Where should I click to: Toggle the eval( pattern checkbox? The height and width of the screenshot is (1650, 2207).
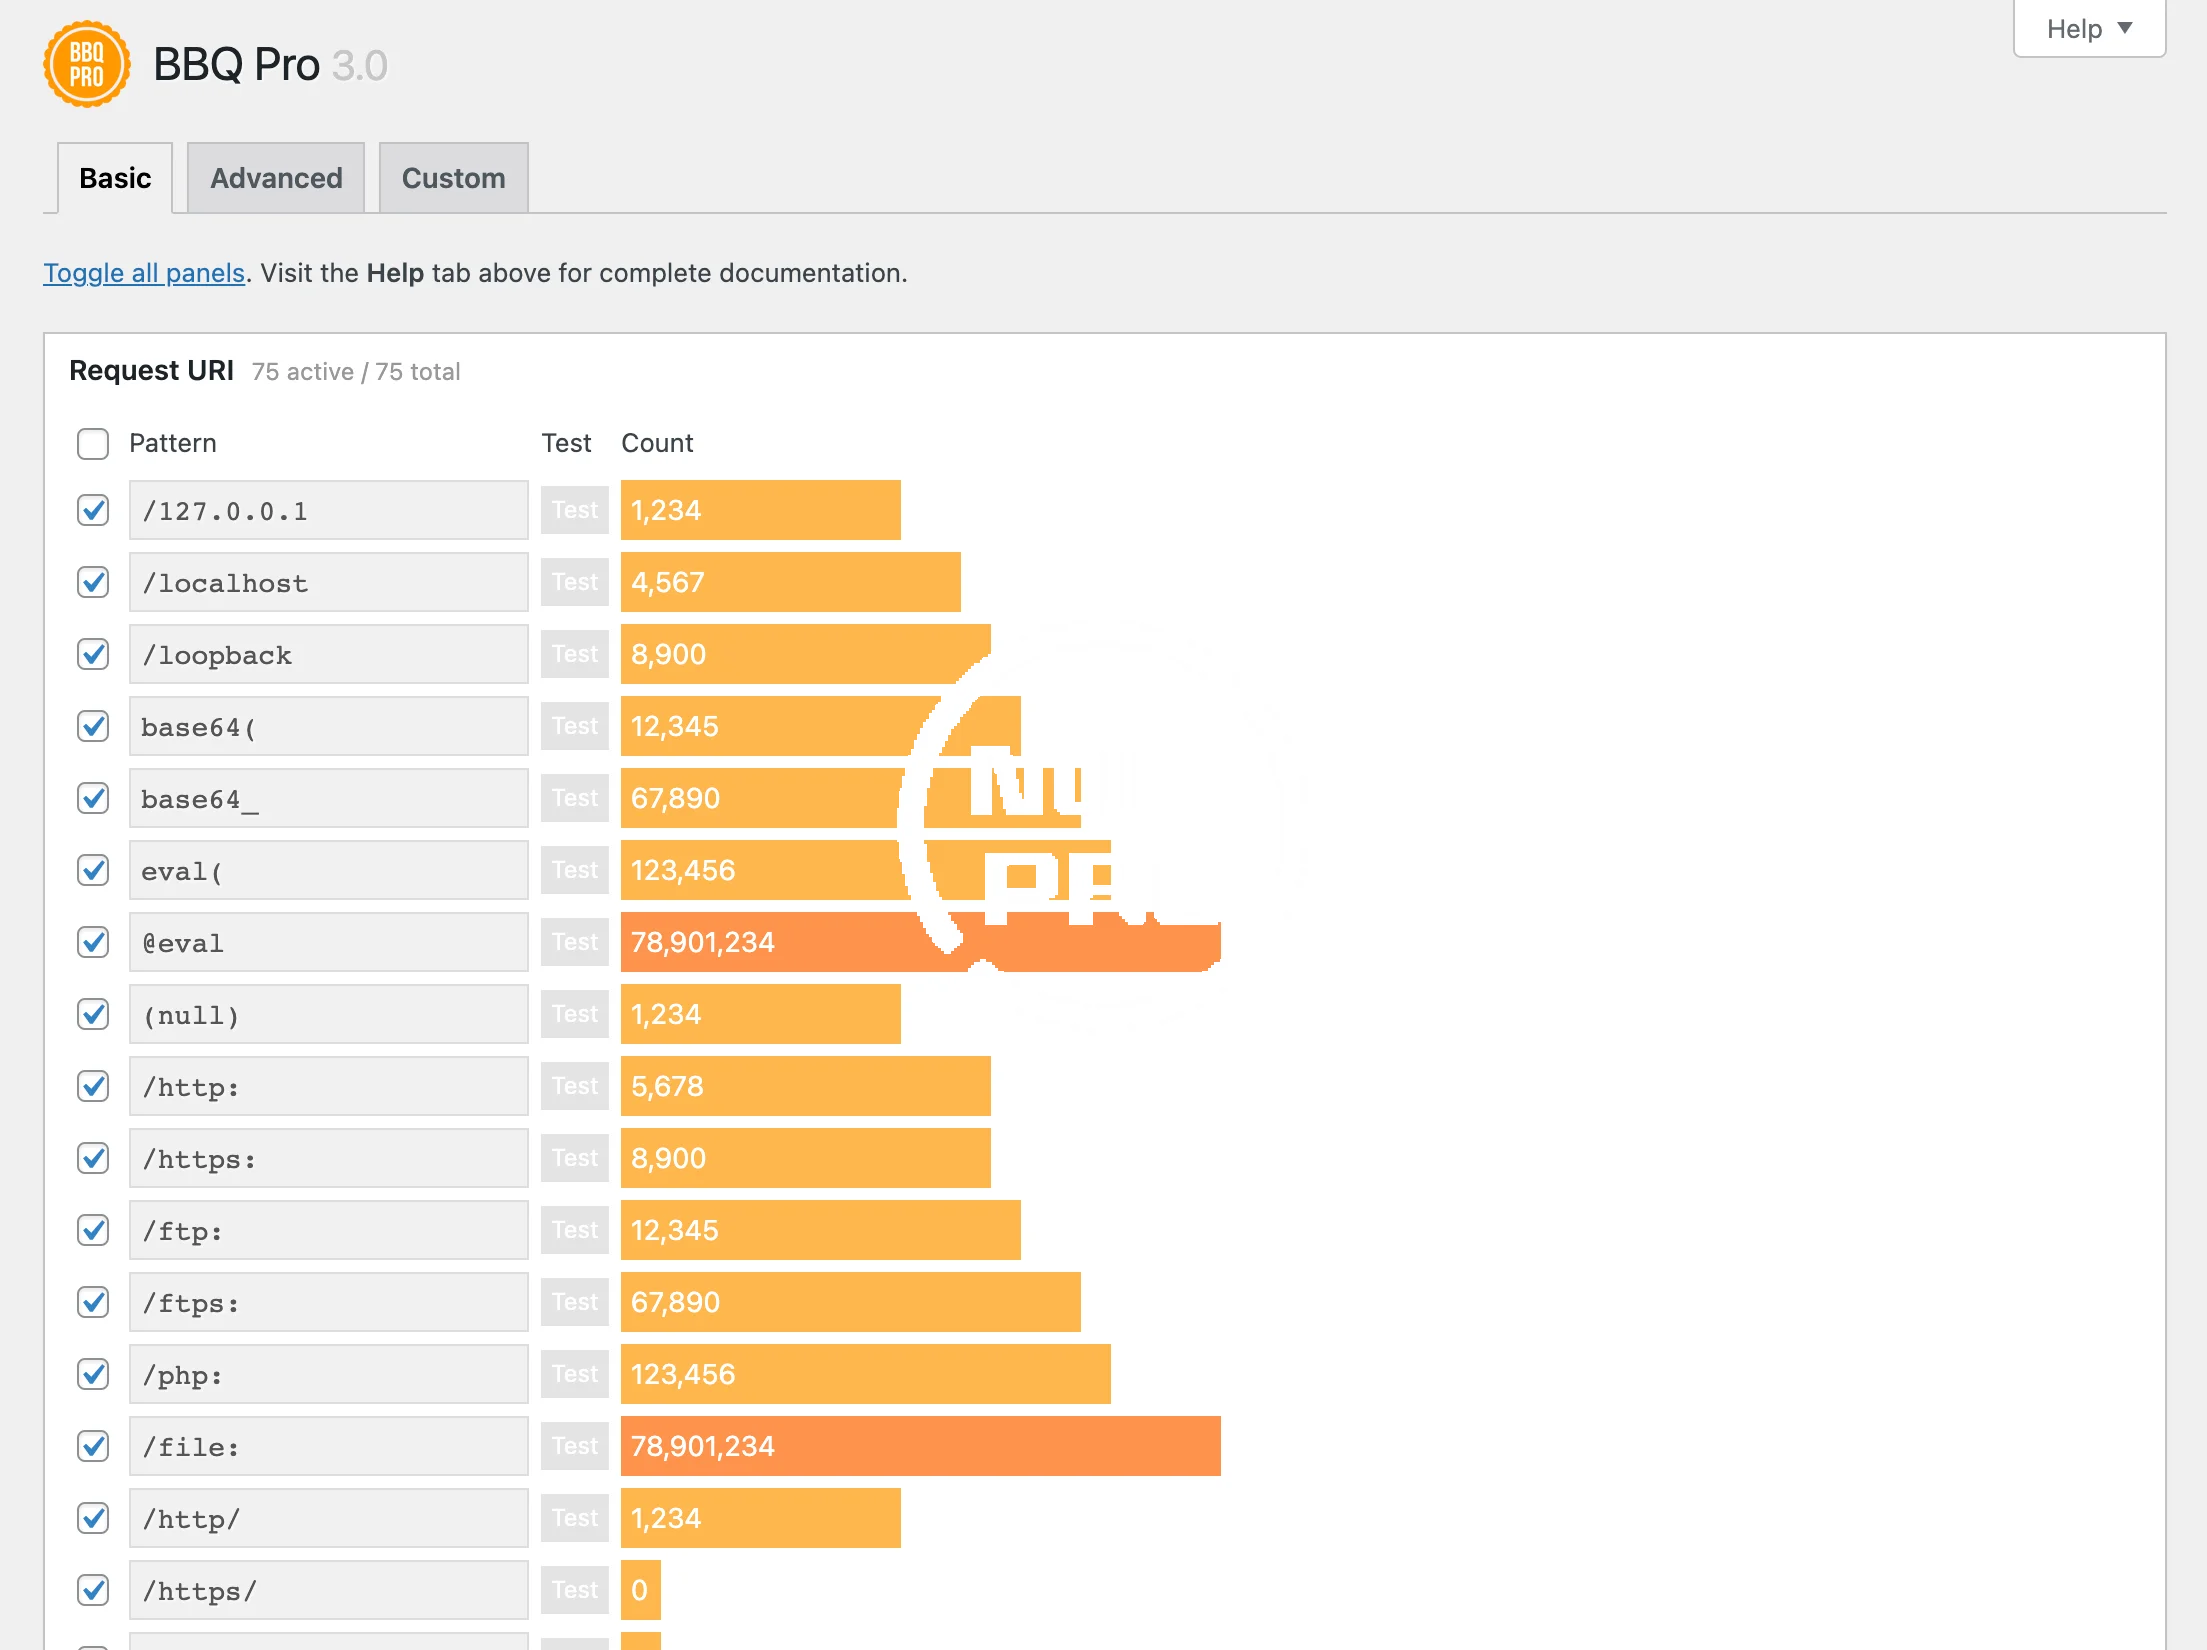(93, 870)
